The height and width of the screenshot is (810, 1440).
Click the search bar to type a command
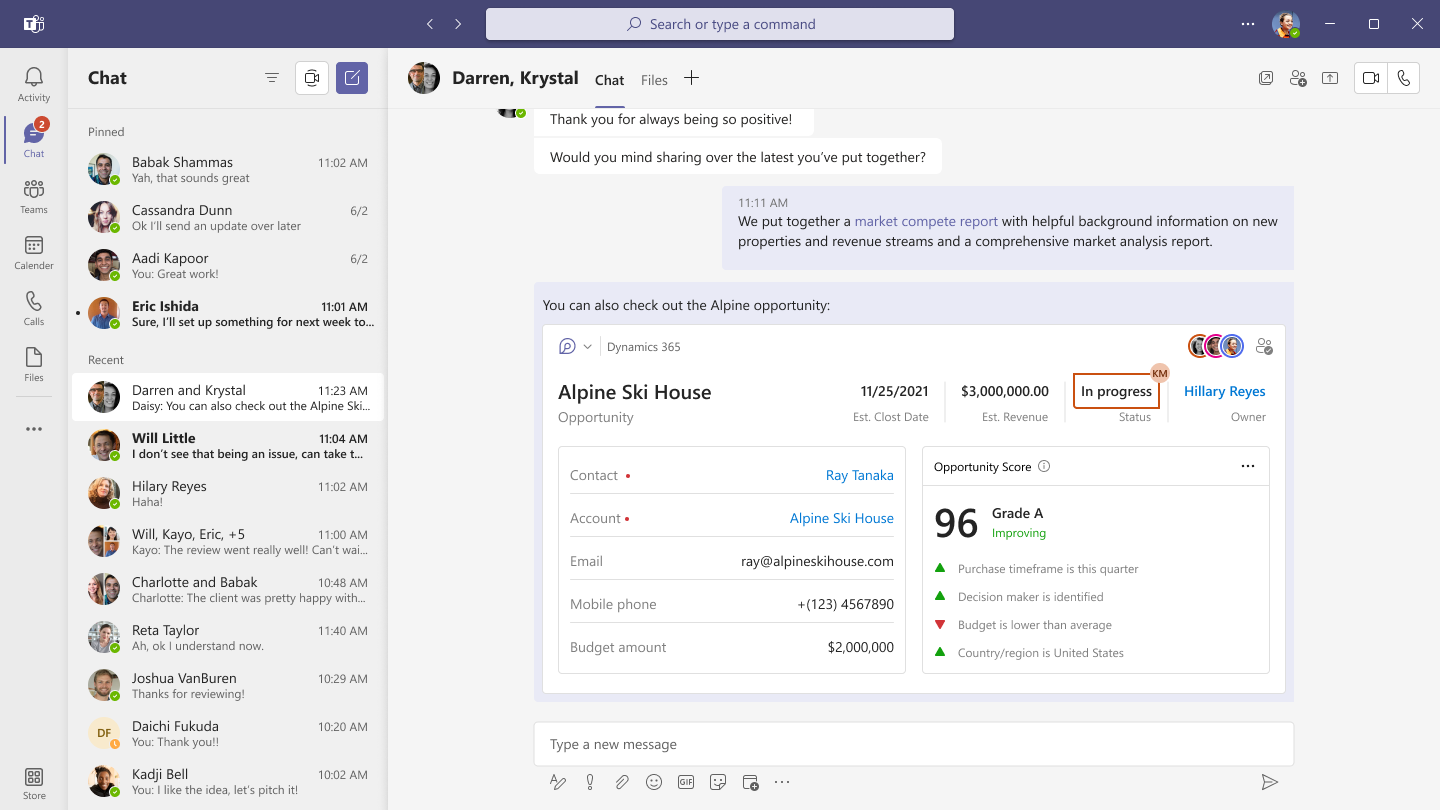[x=719, y=23]
